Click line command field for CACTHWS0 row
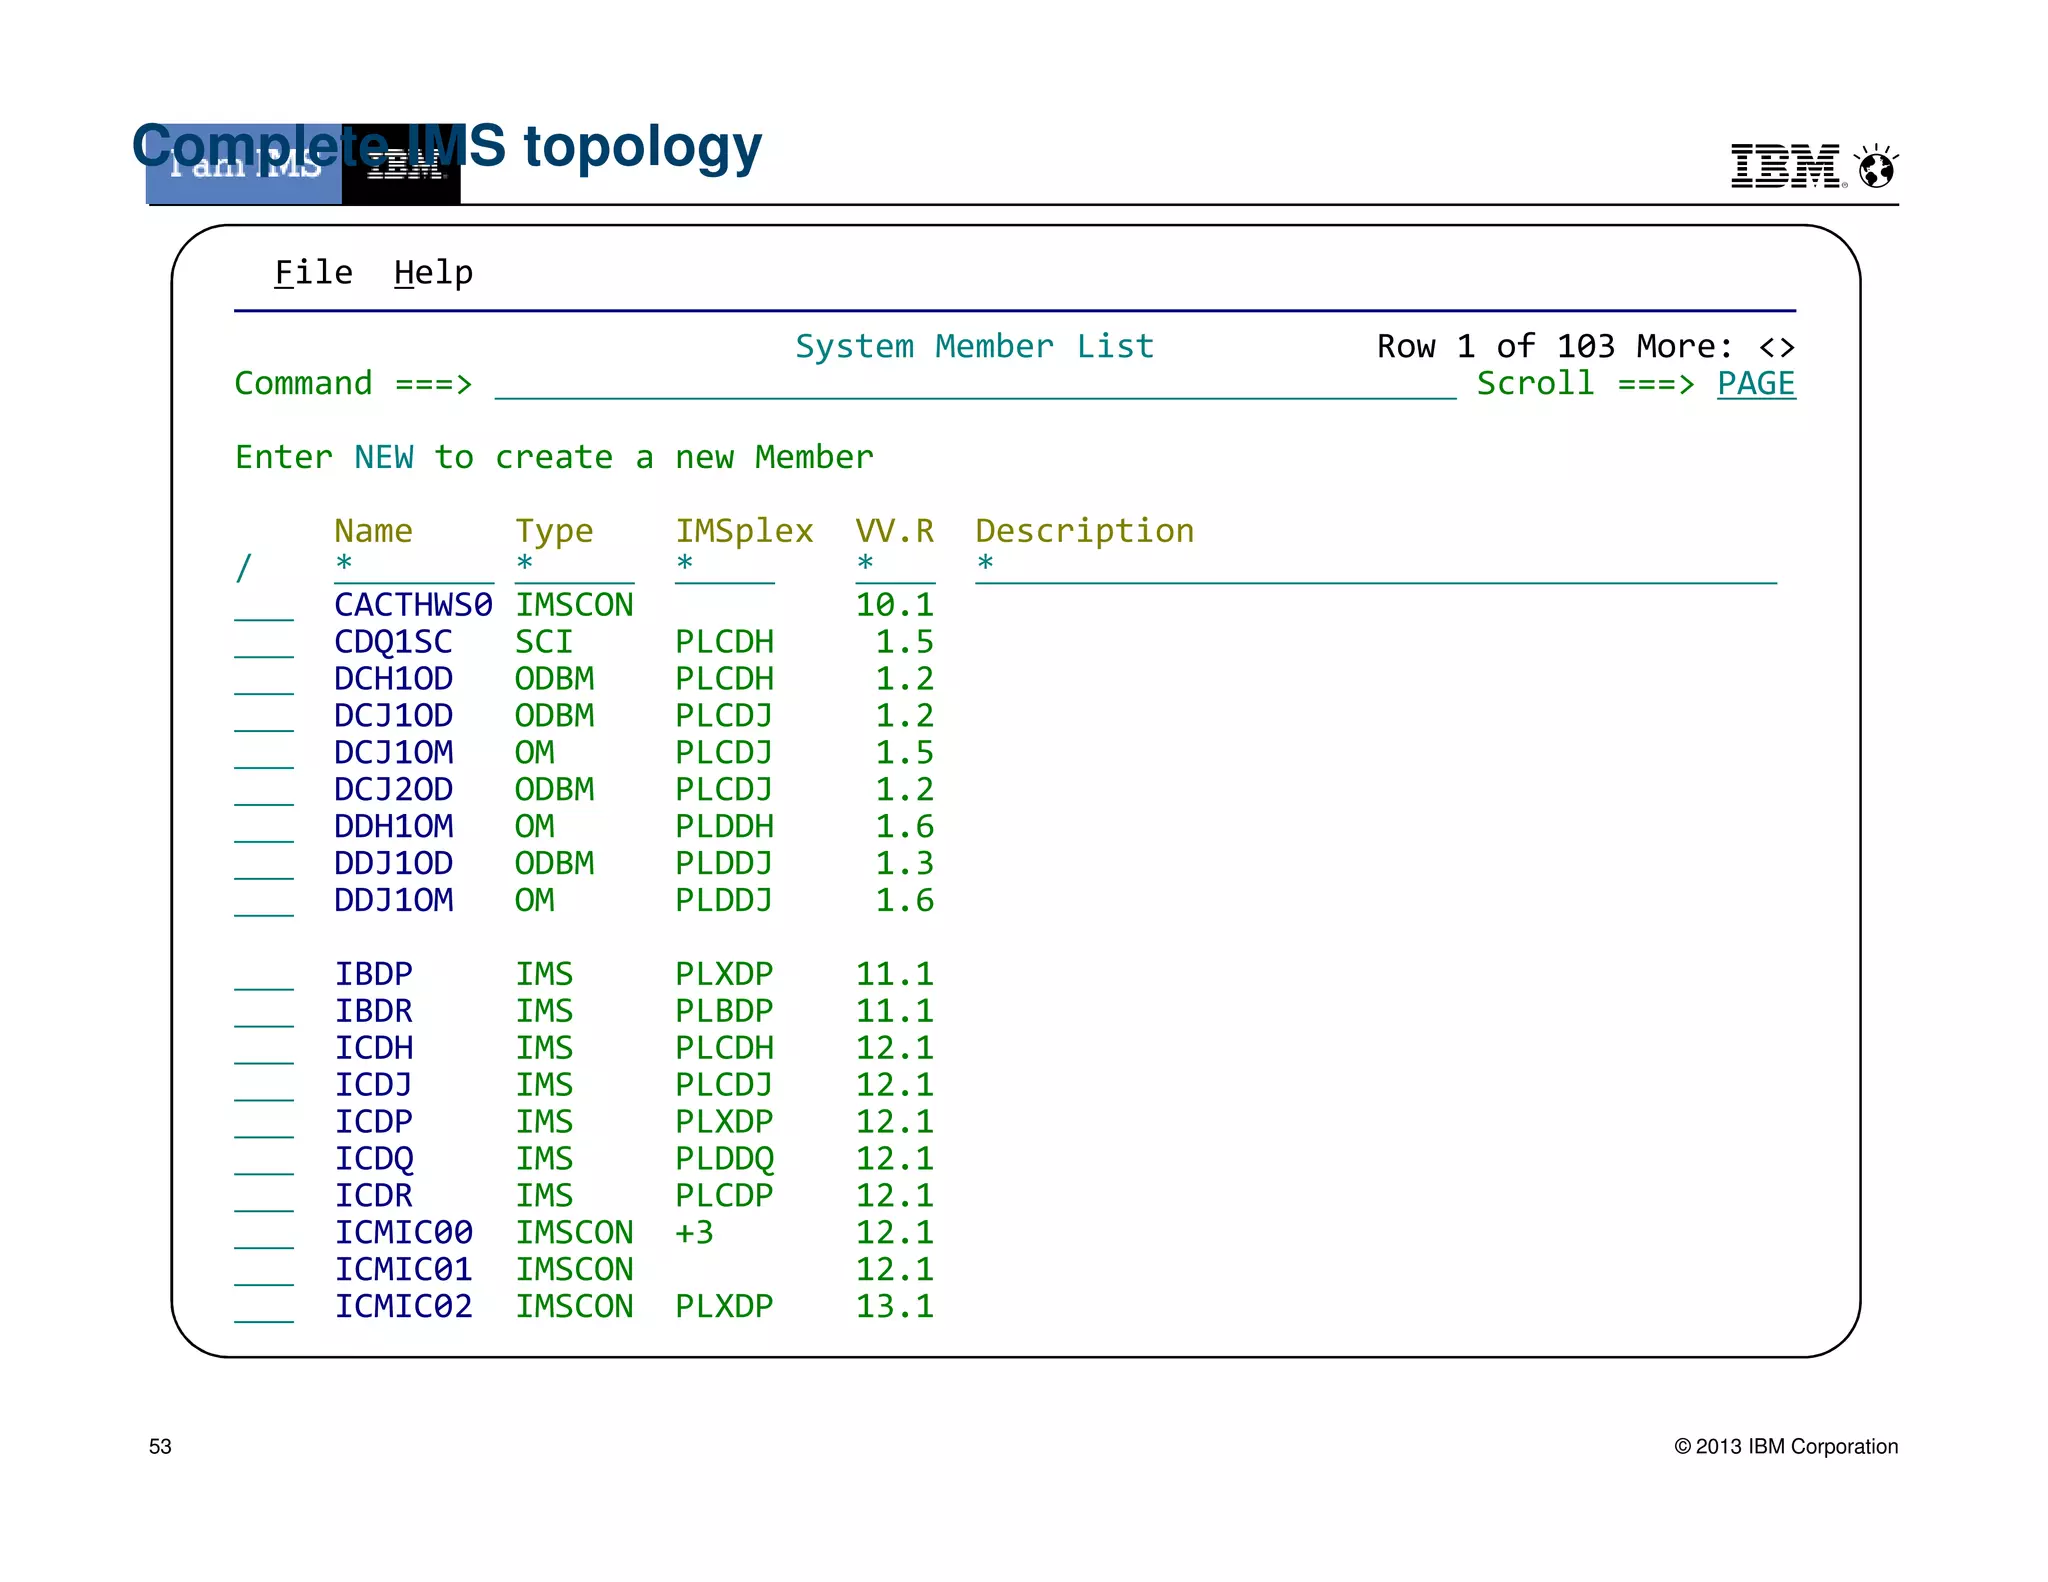This screenshot has width=2048, height=1582. [264, 608]
